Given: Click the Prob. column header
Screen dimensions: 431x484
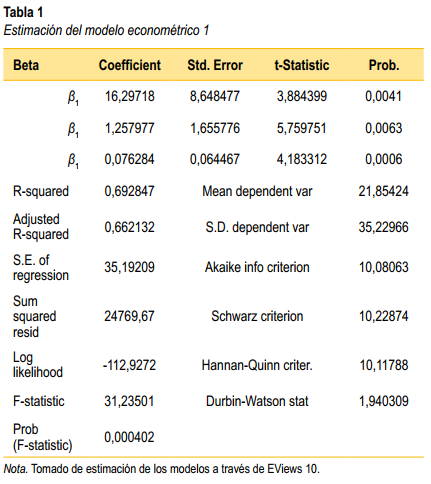Looking at the screenshot, I should click(x=384, y=65).
